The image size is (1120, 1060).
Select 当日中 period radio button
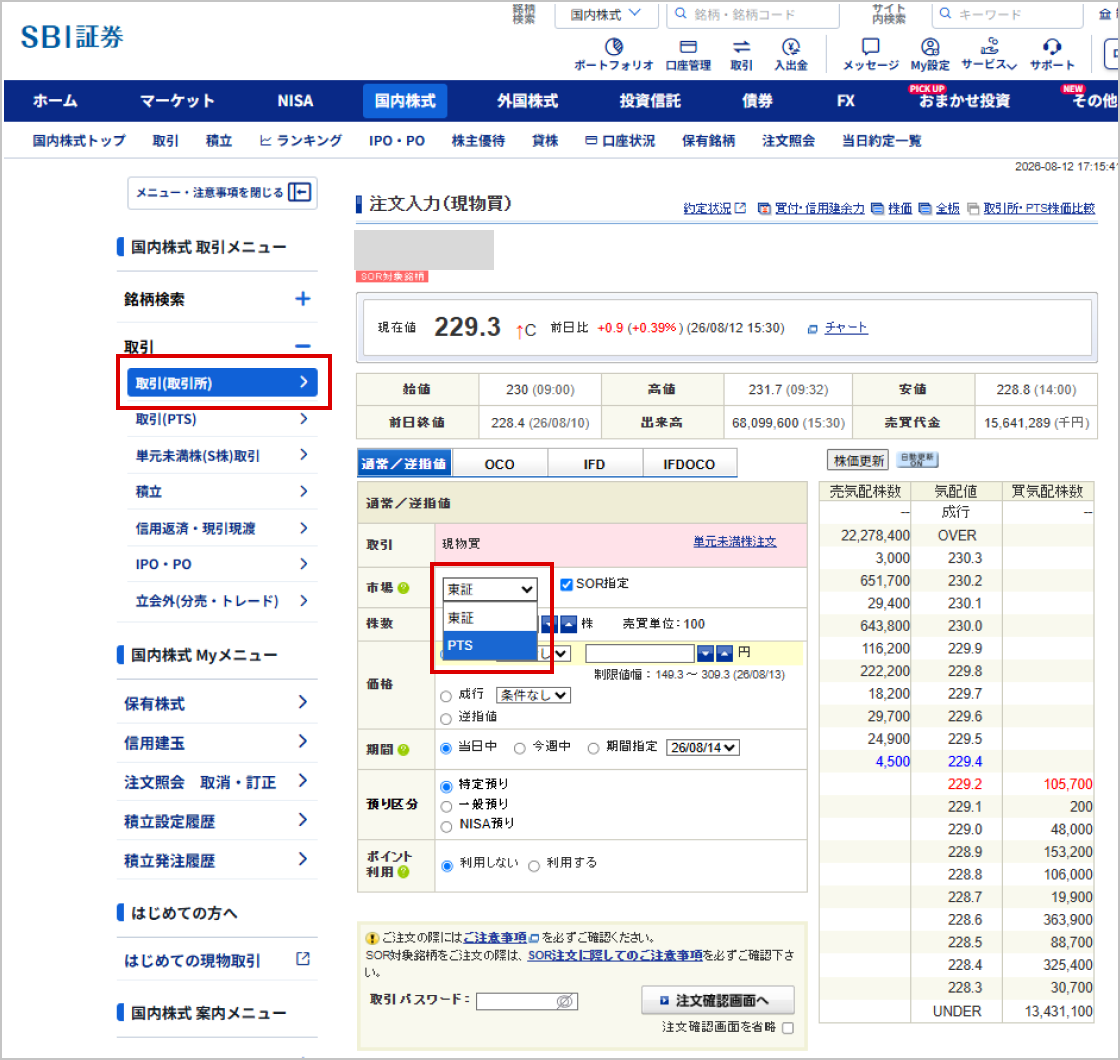(x=446, y=748)
